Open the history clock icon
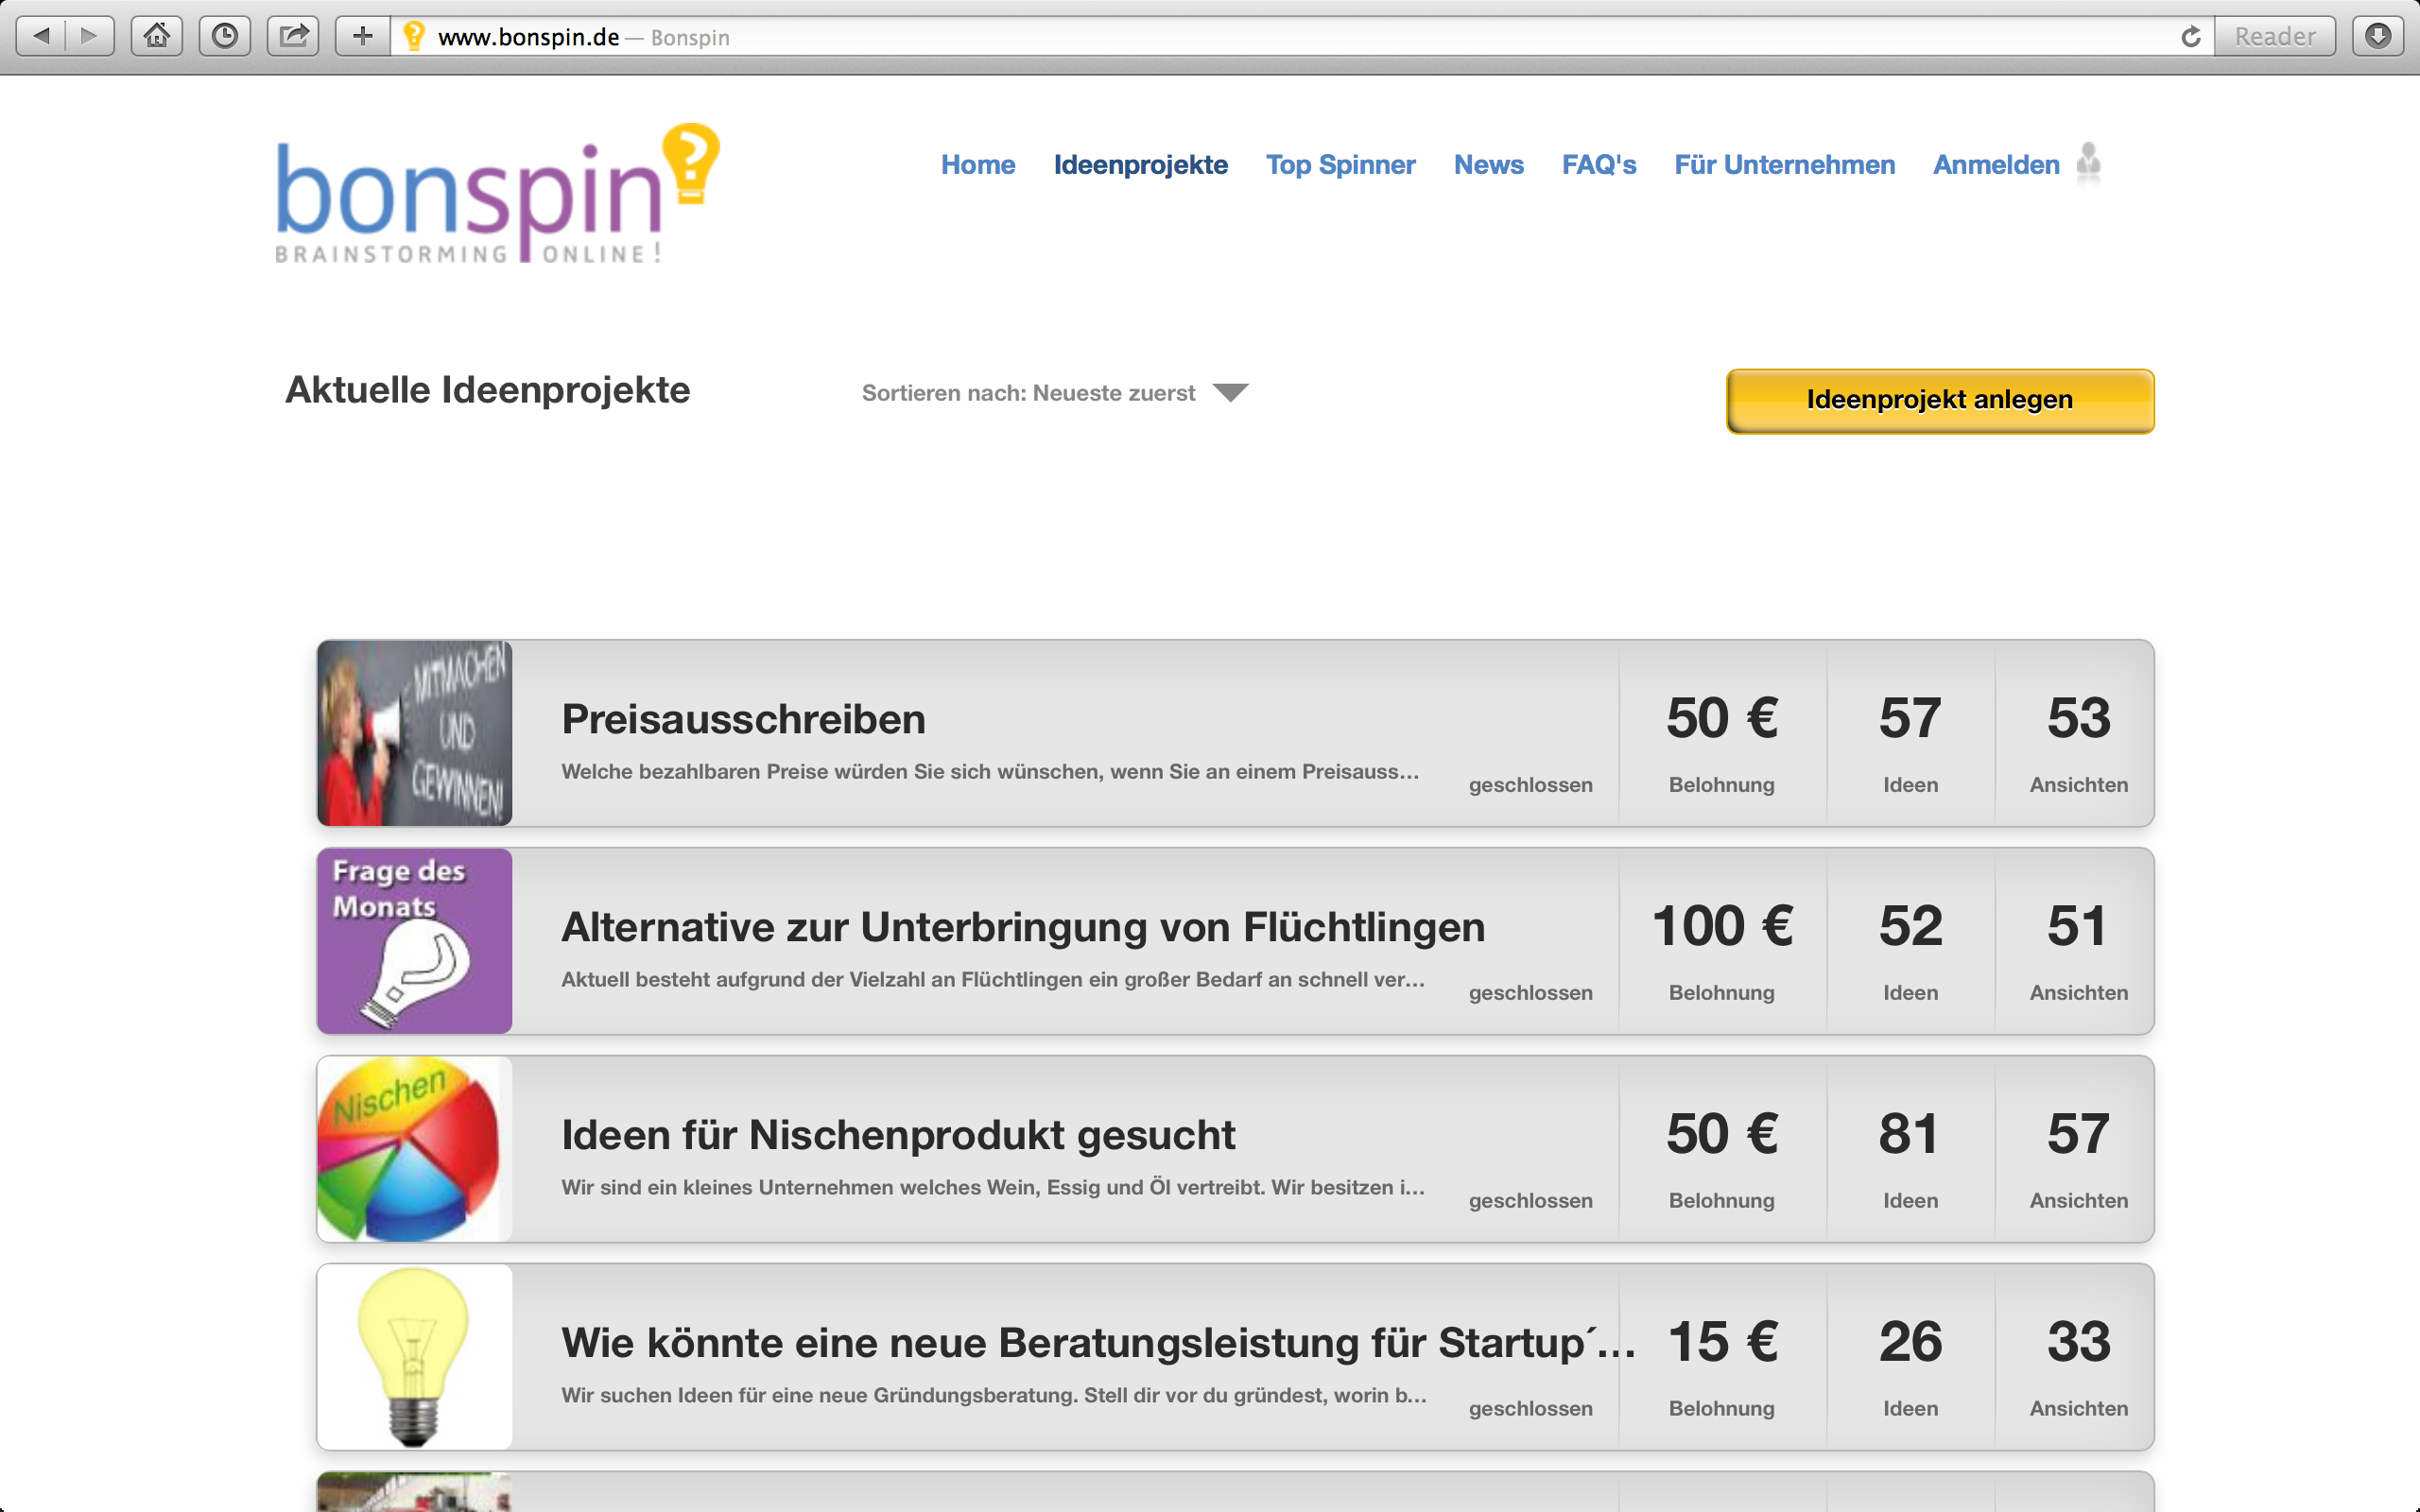Viewport: 2420px width, 1512px height. click(x=225, y=37)
